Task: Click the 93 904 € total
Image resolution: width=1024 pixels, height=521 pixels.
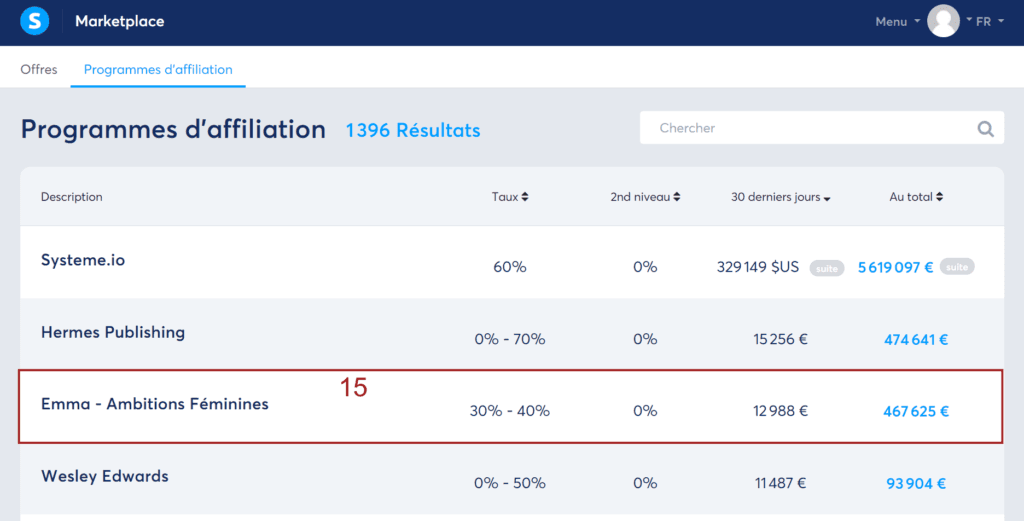Action: pyautogui.click(x=916, y=484)
